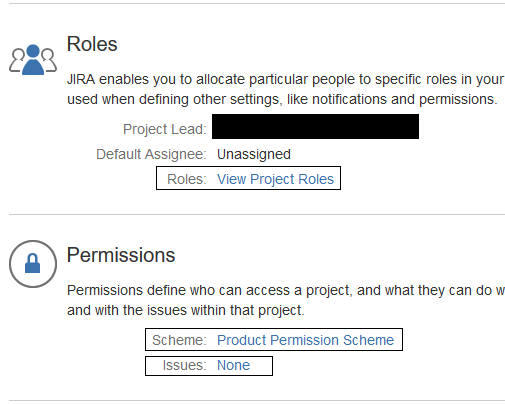Click the Permissions padlock icon
This screenshot has height=405, width=505.
tap(33, 264)
